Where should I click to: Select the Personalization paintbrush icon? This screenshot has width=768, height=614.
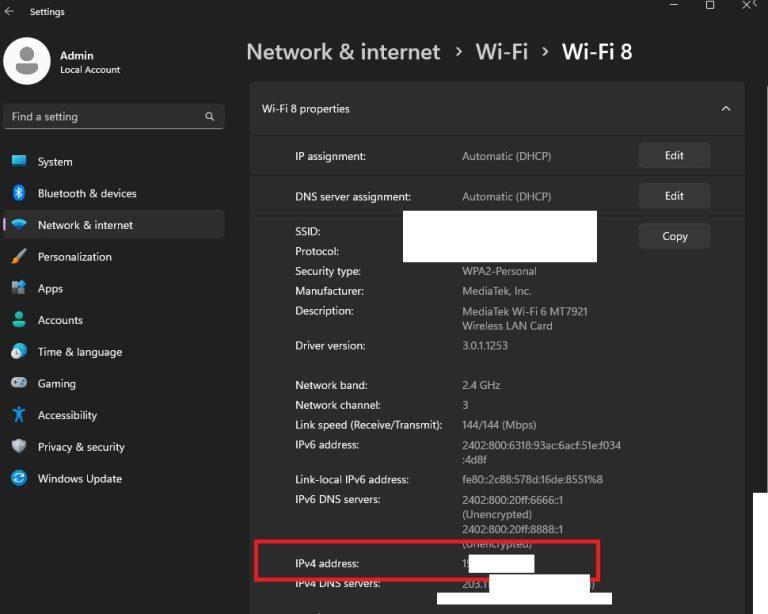(18, 257)
